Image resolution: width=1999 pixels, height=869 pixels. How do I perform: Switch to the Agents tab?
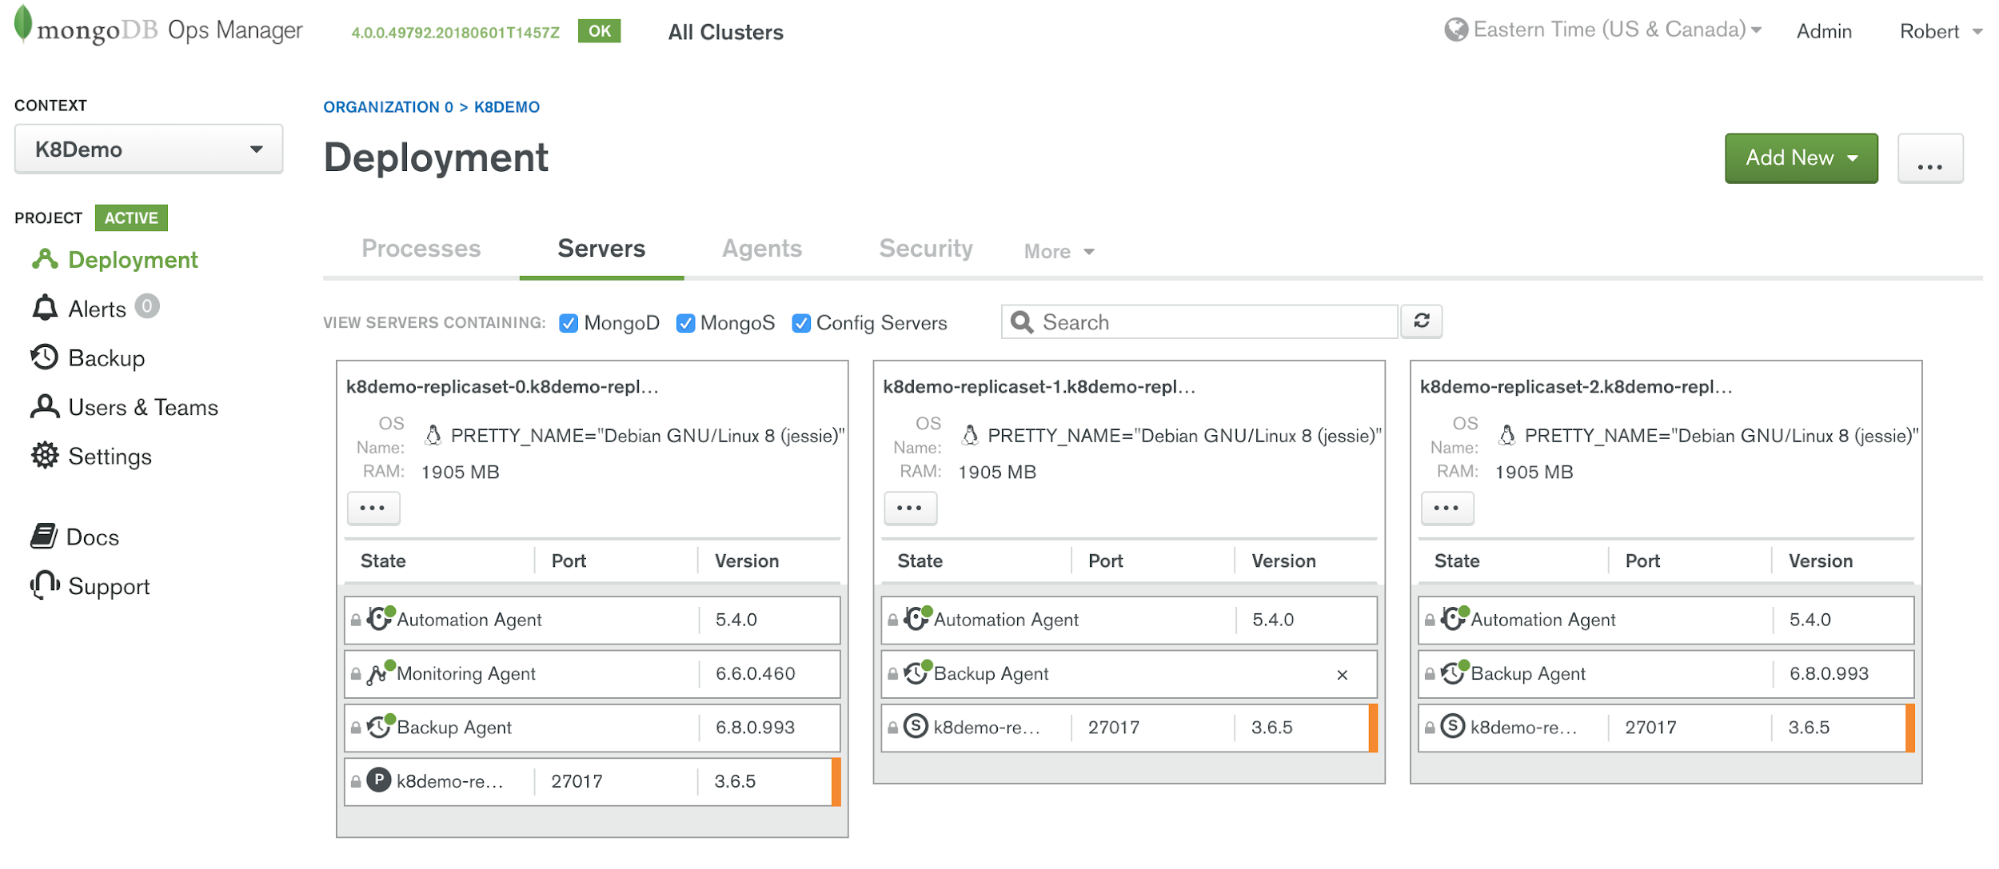click(x=762, y=249)
